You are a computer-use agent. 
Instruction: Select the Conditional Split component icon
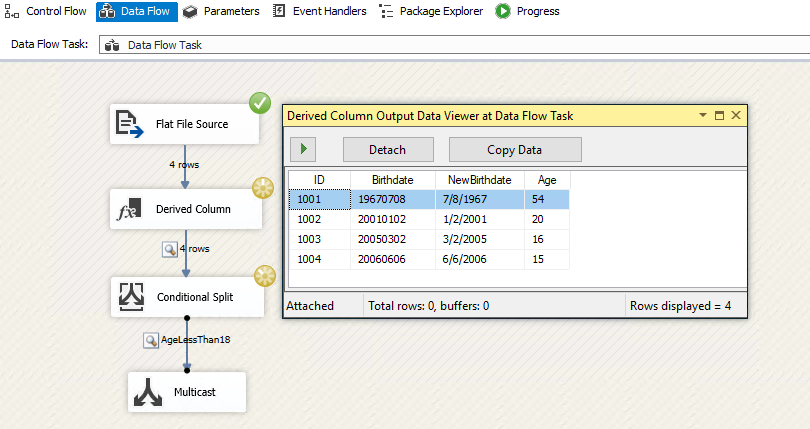(x=131, y=297)
